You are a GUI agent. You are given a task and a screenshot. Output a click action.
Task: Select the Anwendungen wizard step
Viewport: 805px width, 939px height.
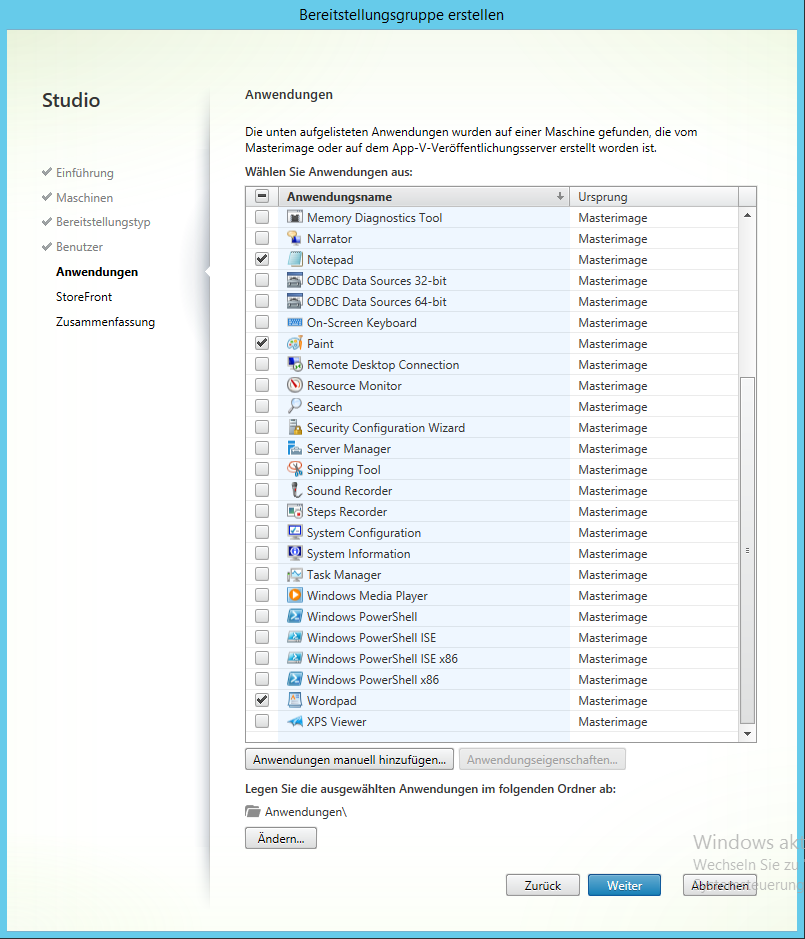pyautogui.click(x=97, y=272)
